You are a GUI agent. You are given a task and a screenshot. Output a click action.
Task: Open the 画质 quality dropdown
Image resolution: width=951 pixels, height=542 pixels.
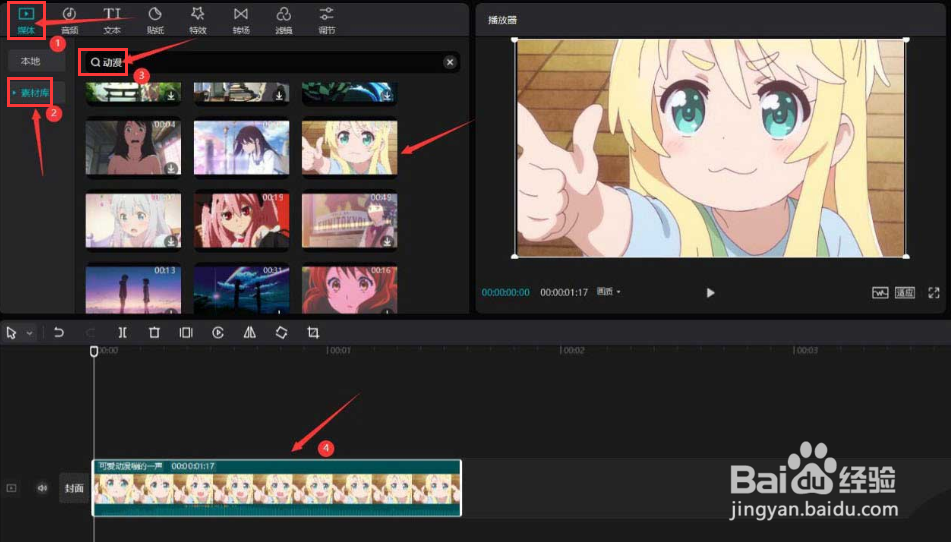click(608, 292)
